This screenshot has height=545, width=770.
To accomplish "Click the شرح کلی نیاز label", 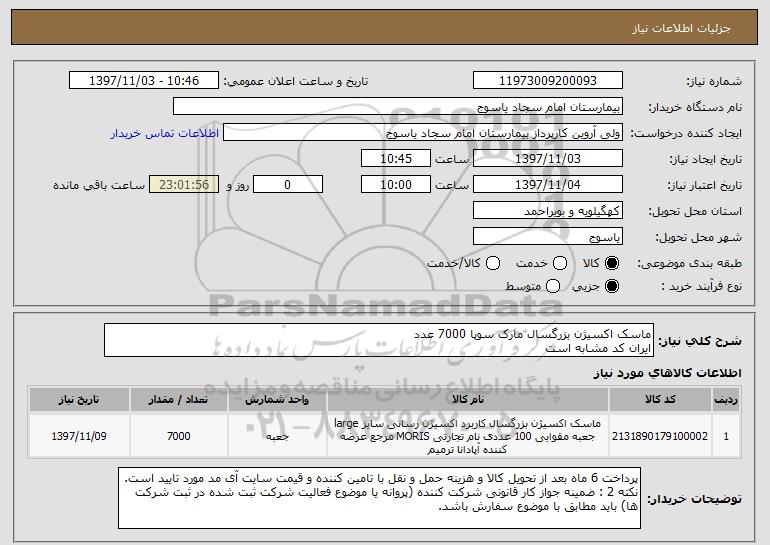I will [x=700, y=341].
